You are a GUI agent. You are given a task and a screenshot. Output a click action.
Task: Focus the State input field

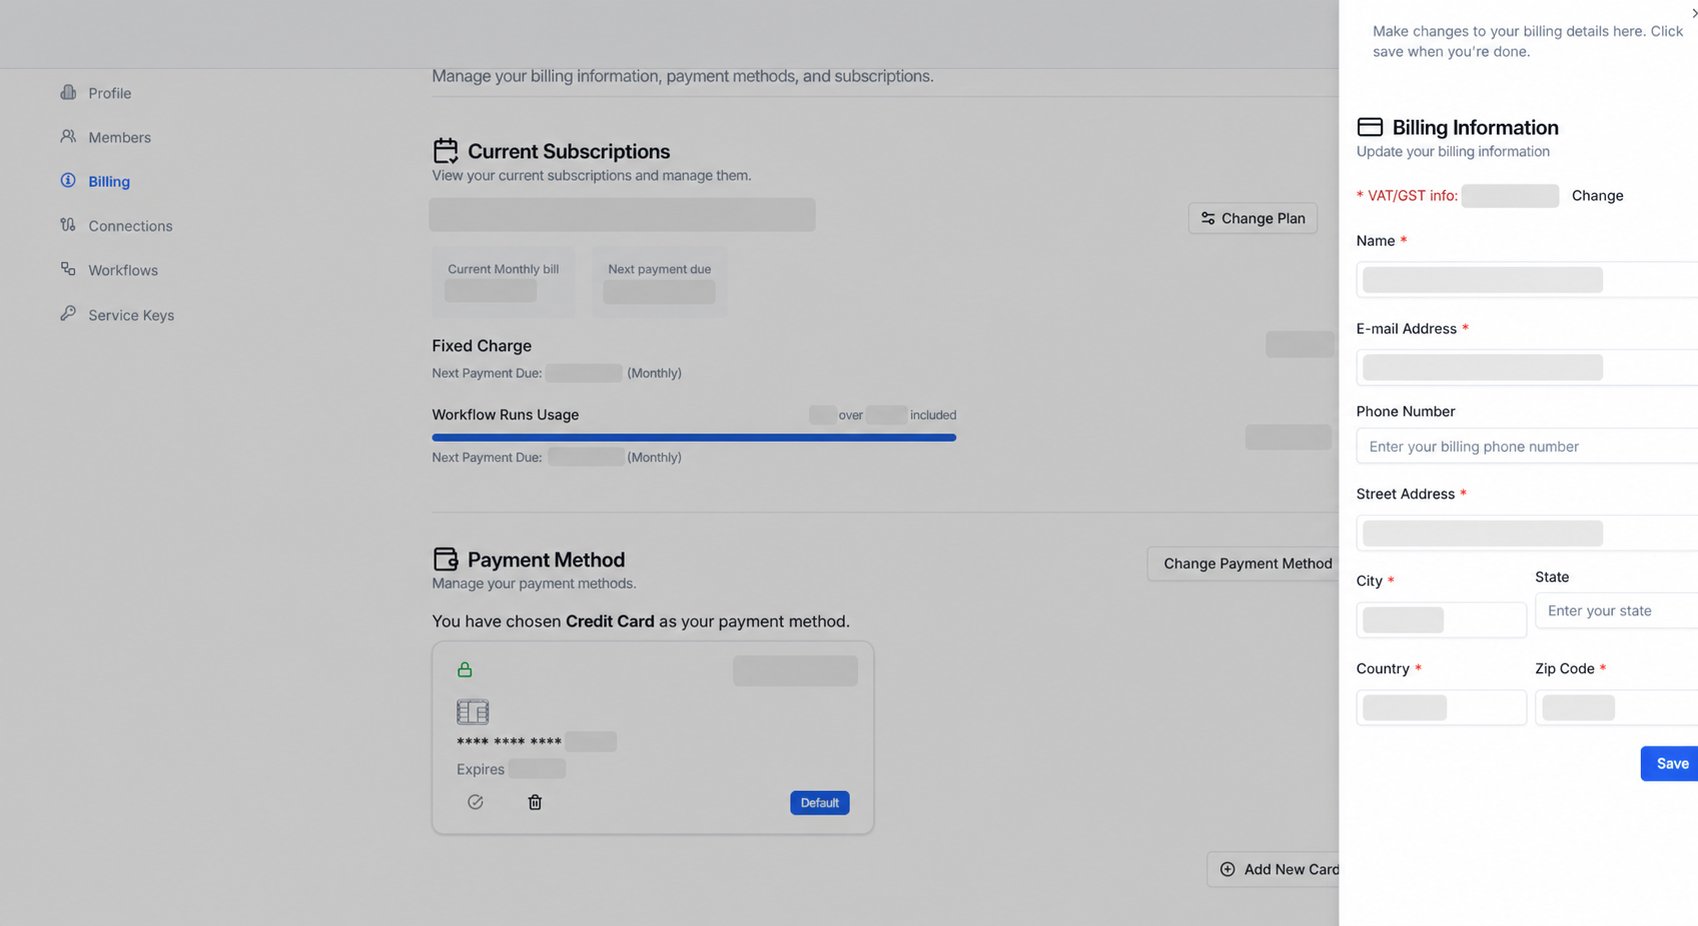pyautogui.click(x=1617, y=611)
